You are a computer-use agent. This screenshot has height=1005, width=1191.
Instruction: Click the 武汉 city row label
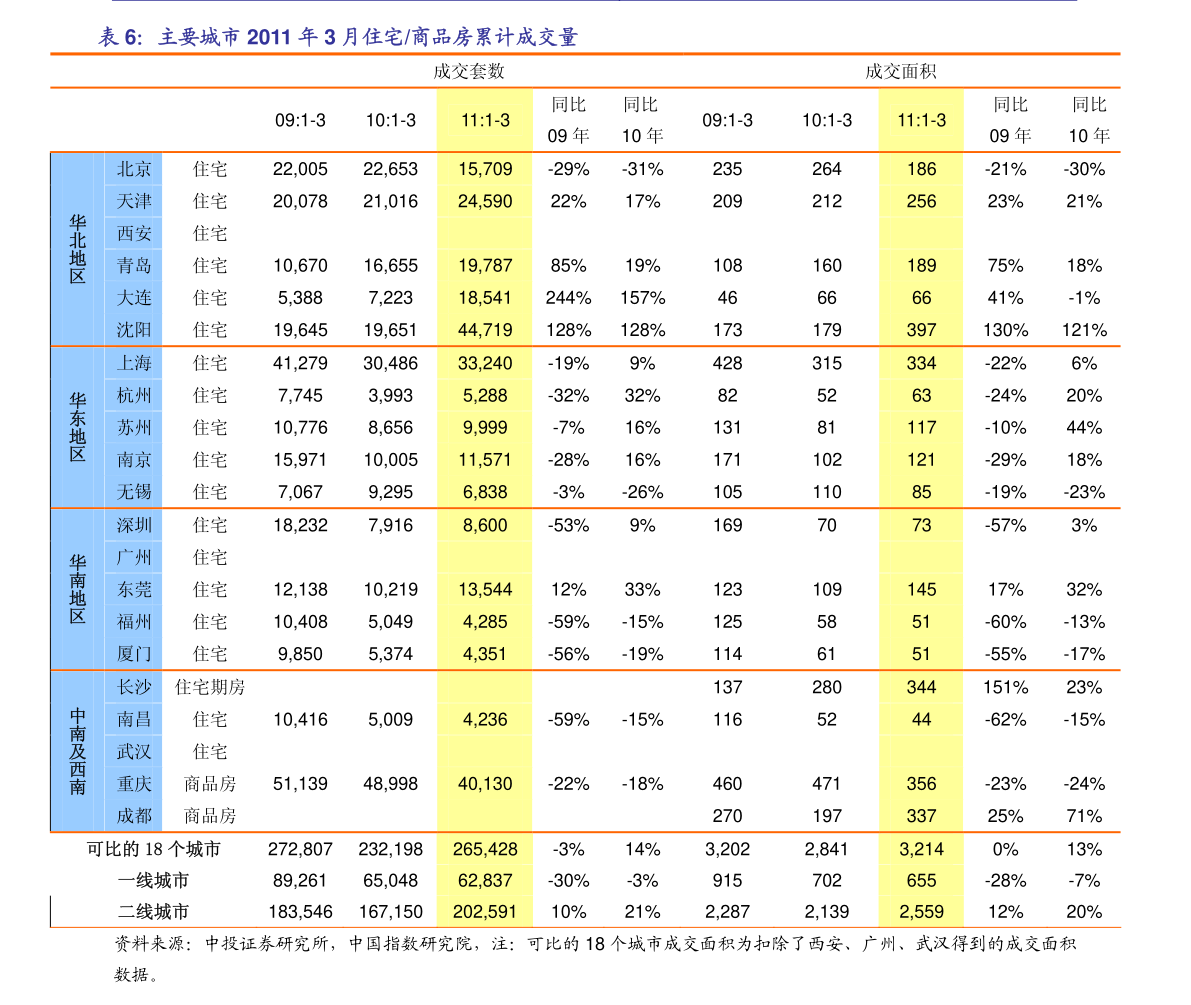134,751
